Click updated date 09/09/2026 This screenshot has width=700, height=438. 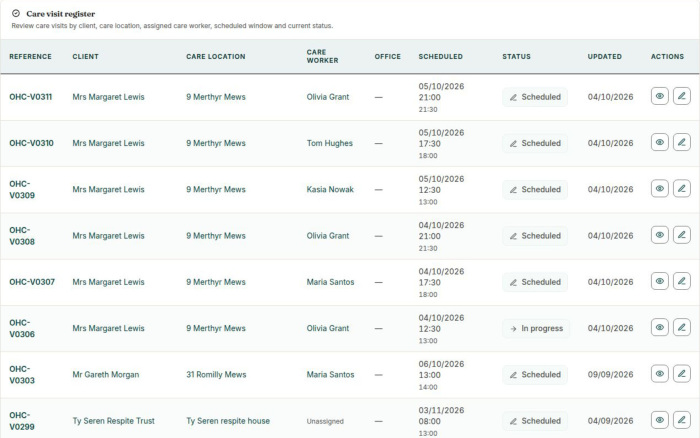(610, 375)
